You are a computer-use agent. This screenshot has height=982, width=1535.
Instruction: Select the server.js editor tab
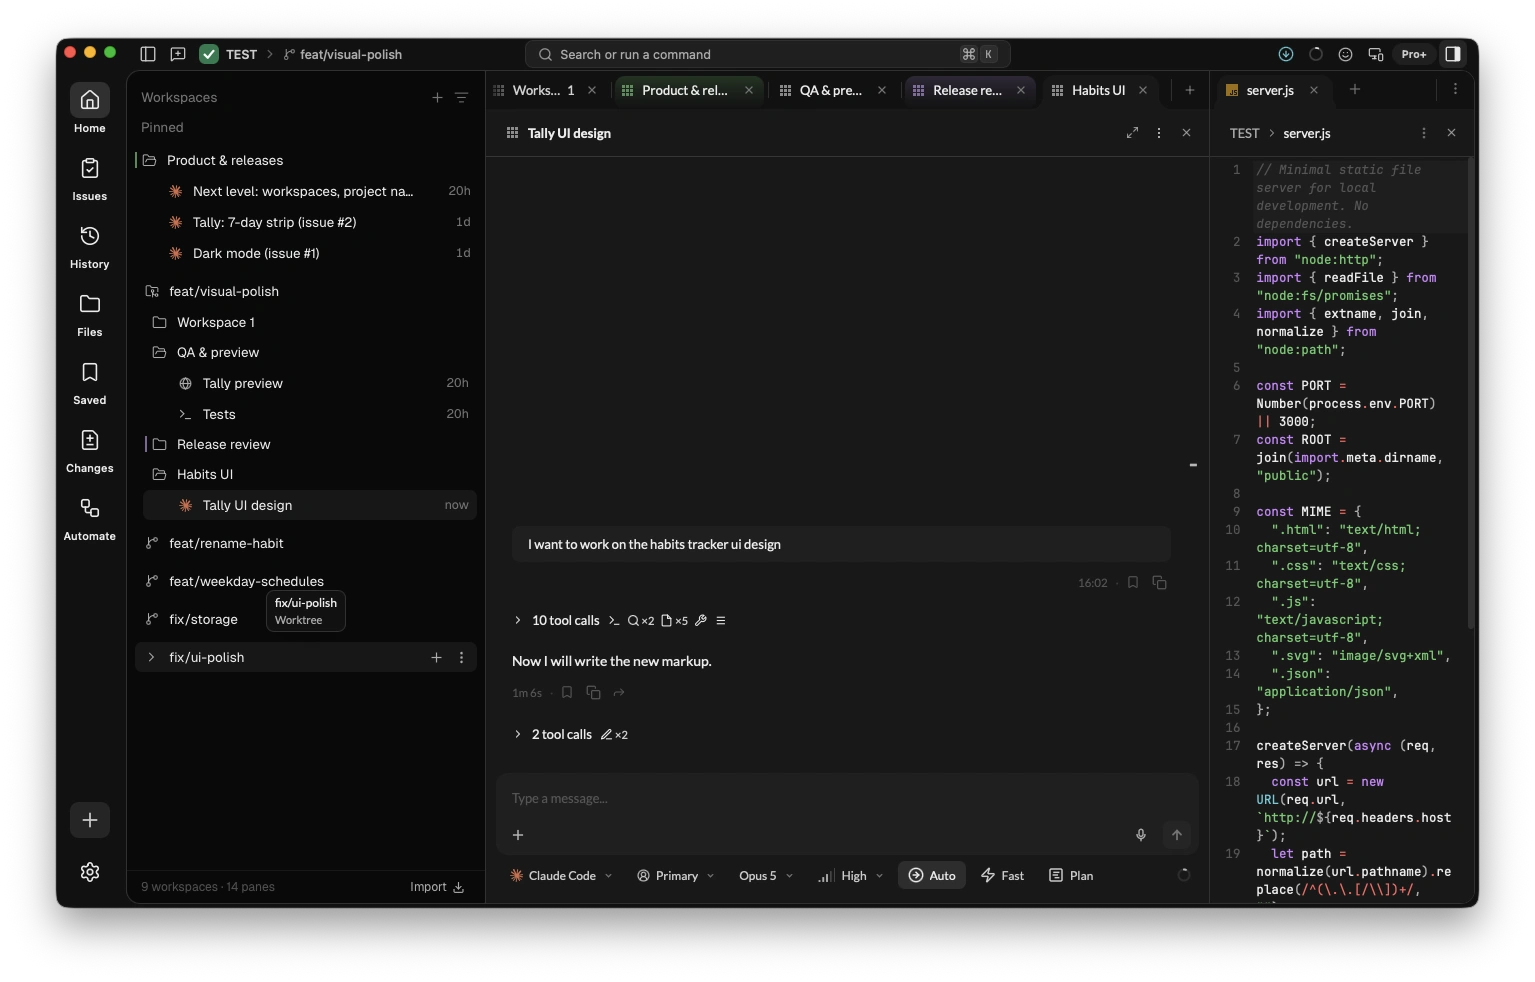[1271, 90]
